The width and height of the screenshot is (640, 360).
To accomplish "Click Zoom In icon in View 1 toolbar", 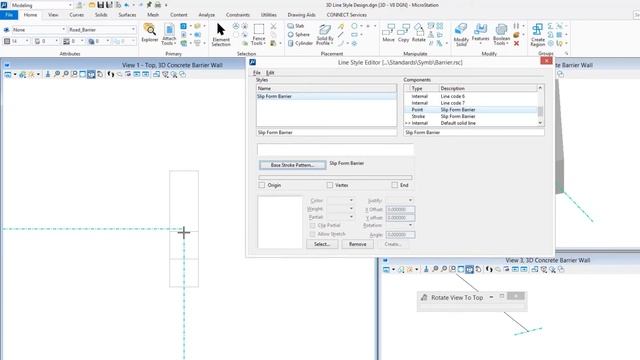I will [57, 74].
